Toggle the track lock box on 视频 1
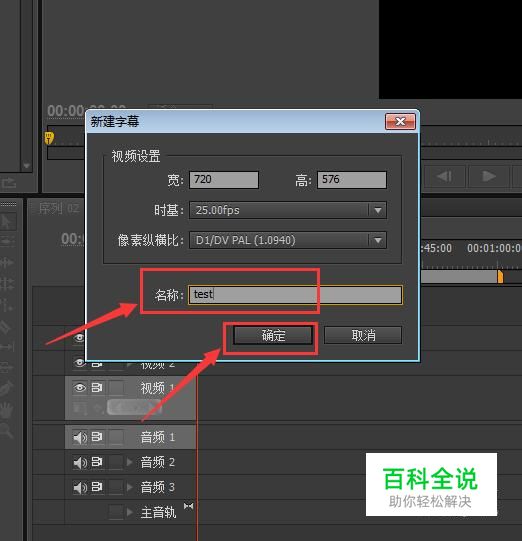522x541 pixels. [116, 388]
